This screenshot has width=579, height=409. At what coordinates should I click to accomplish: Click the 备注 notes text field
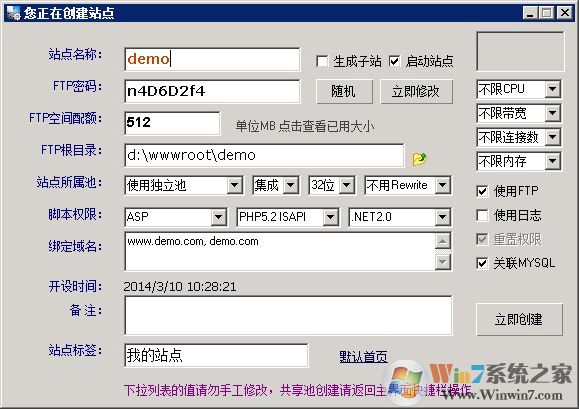(x=288, y=316)
